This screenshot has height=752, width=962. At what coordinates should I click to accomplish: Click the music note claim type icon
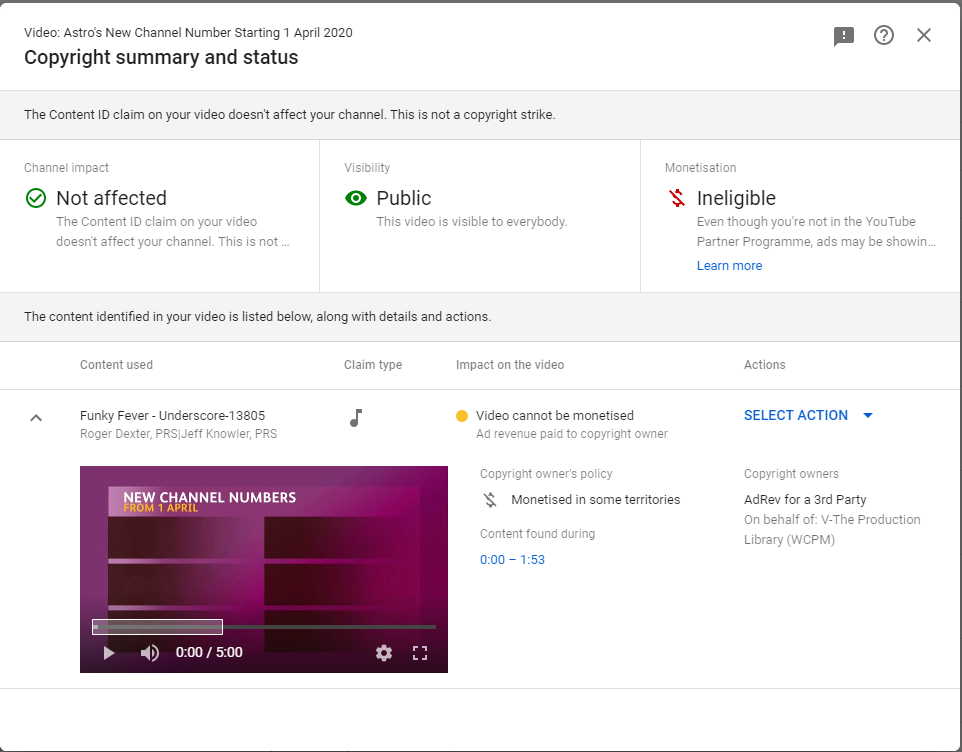356,418
